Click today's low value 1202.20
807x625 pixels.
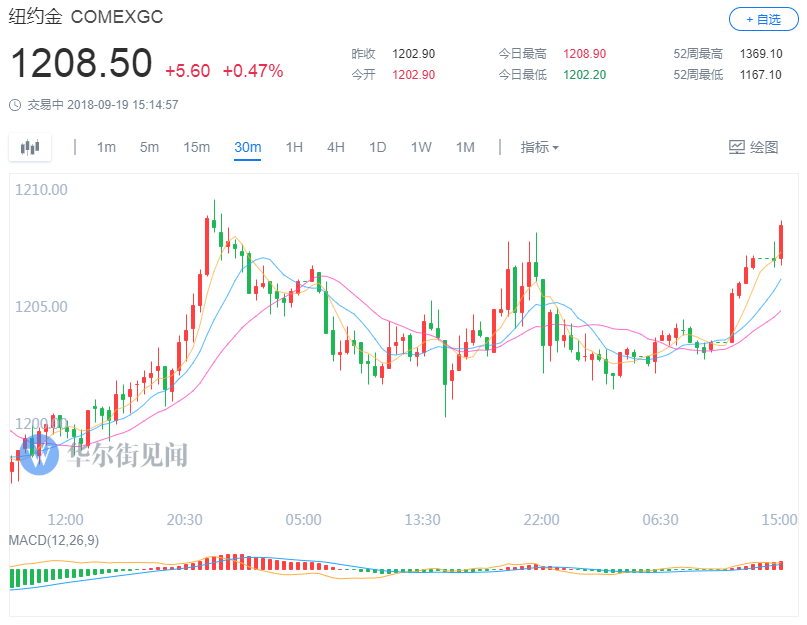(x=584, y=75)
